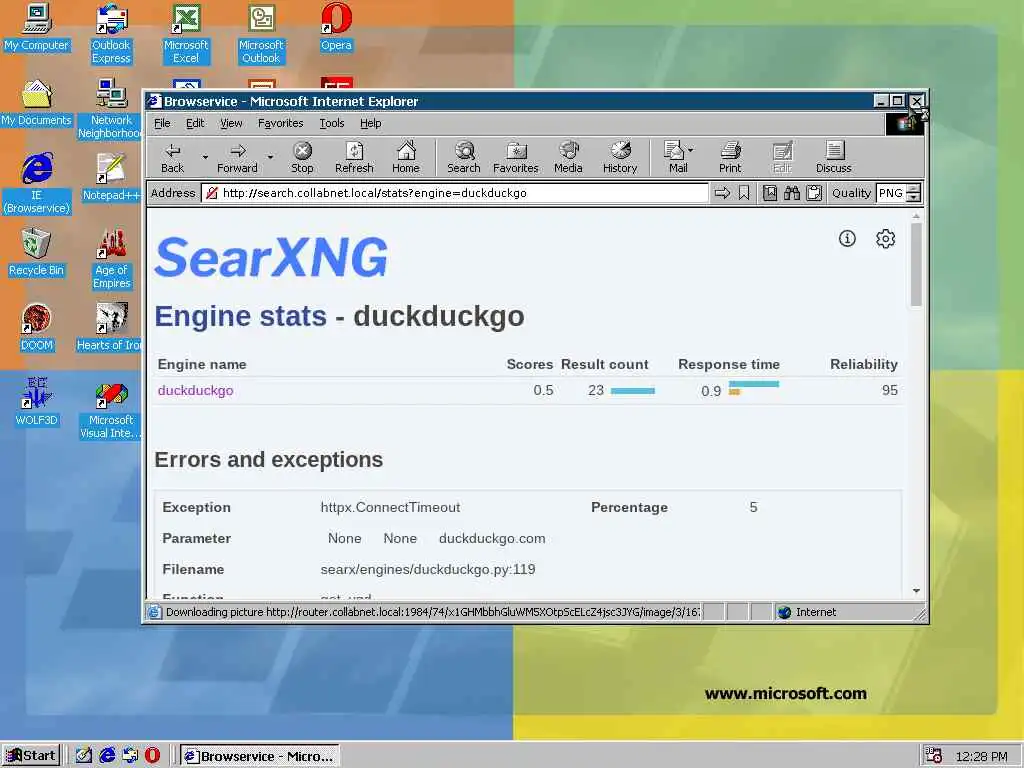This screenshot has height=768, width=1024.
Task: Click the binoculars find icon
Action: pos(792,193)
